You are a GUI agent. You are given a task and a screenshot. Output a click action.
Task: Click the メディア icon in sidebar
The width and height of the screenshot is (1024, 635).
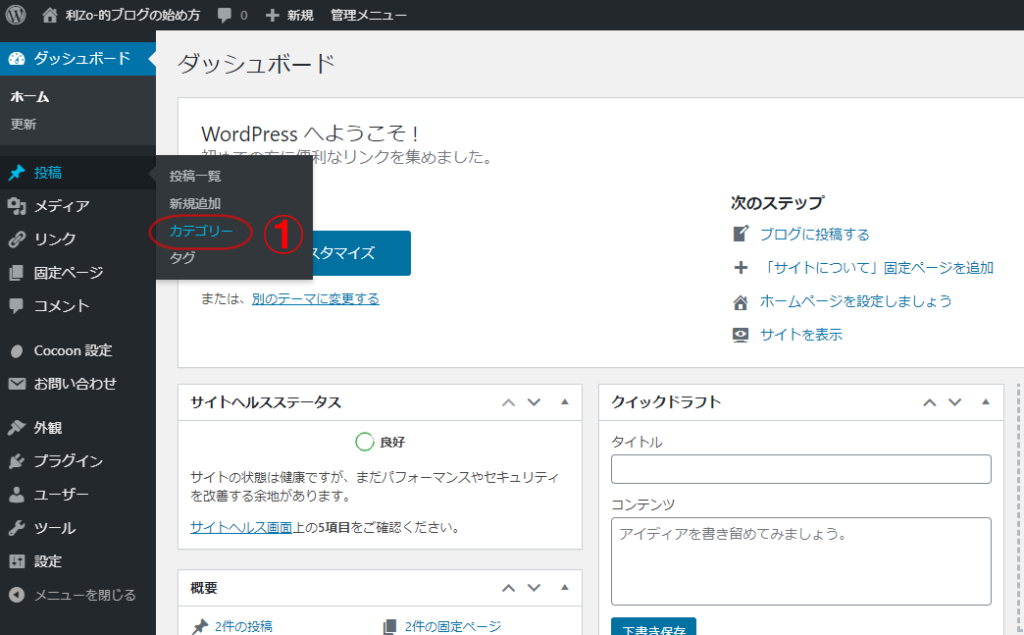pyautogui.click(x=17, y=206)
